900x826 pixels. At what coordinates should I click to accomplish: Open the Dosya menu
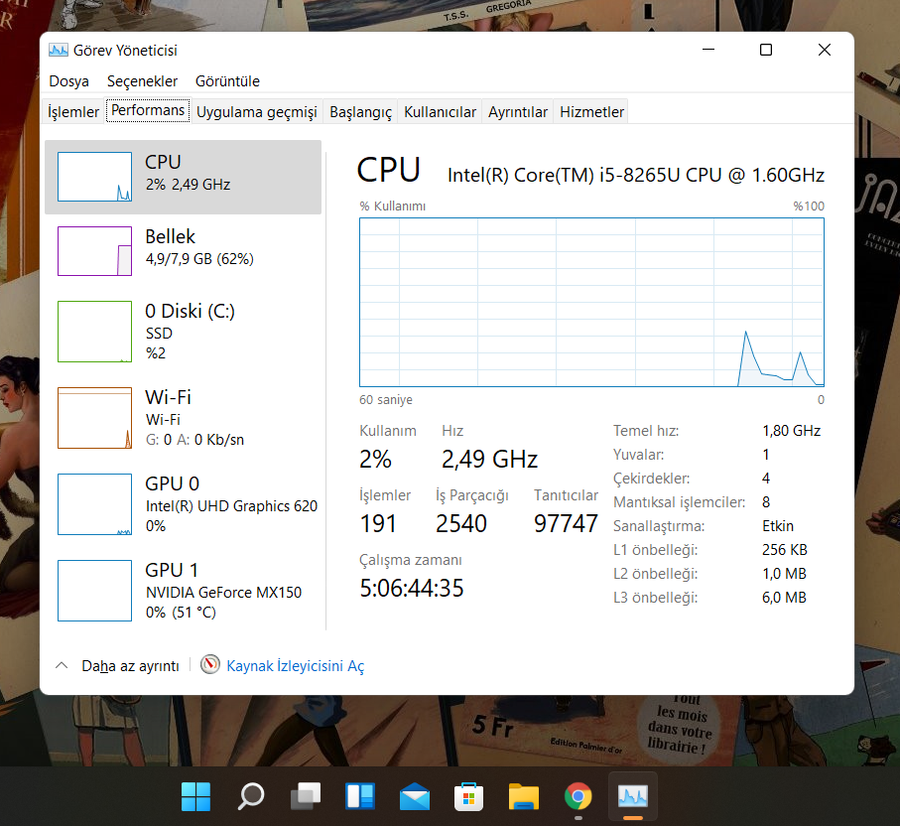(x=69, y=81)
